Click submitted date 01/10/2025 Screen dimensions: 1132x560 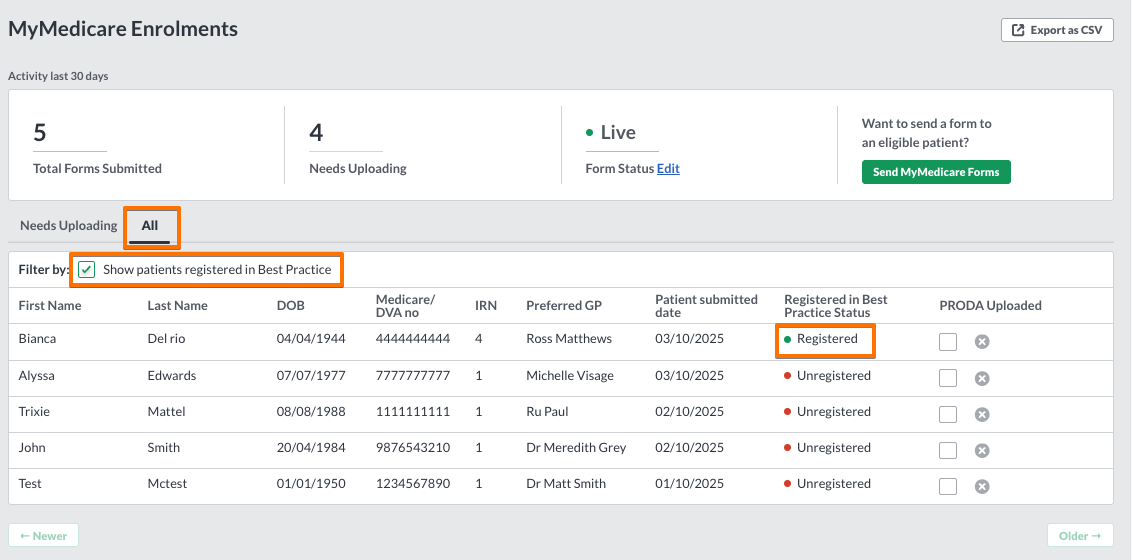click(689, 484)
